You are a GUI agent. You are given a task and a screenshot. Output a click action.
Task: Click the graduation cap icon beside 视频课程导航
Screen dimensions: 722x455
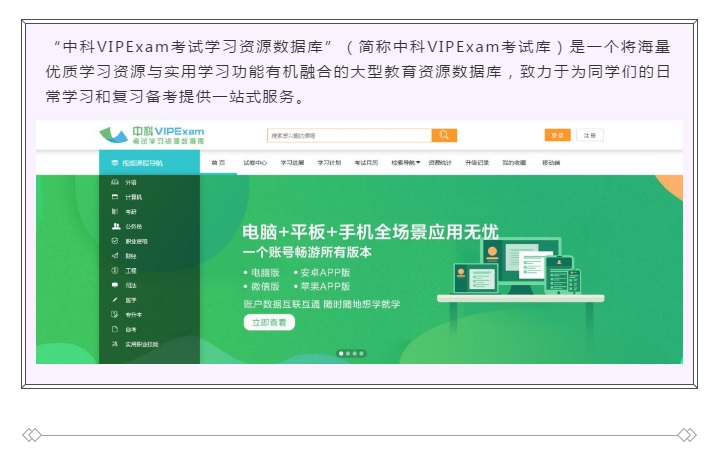click(x=115, y=163)
